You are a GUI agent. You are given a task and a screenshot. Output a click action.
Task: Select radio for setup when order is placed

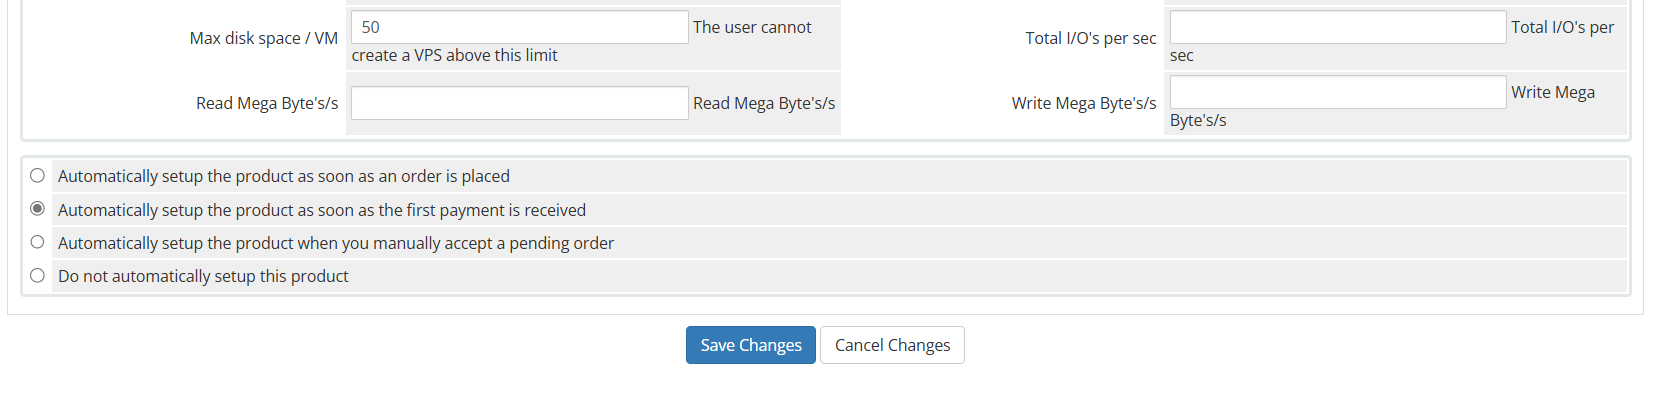pos(37,175)
